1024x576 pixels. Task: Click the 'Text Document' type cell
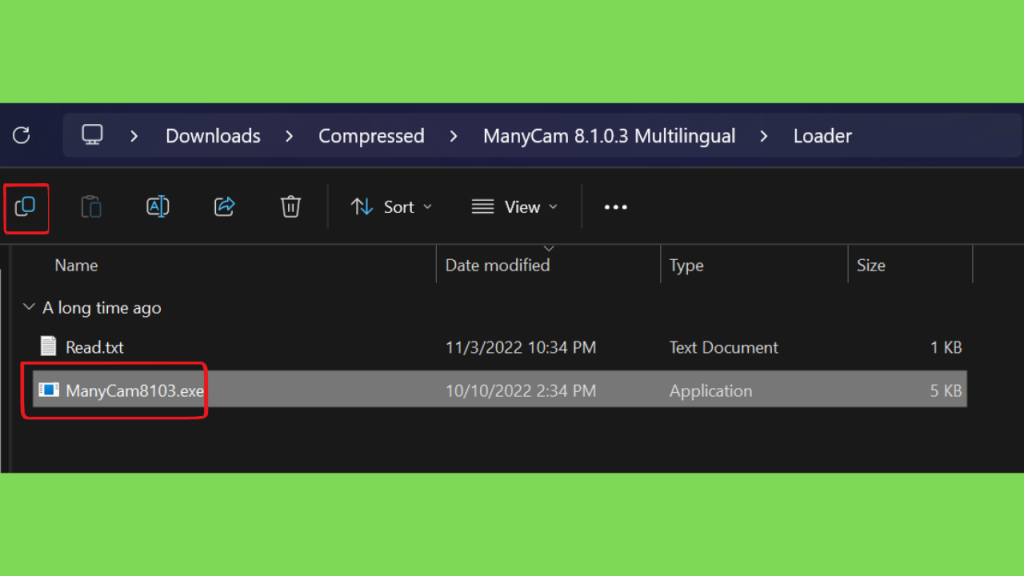tap(724, 347)
